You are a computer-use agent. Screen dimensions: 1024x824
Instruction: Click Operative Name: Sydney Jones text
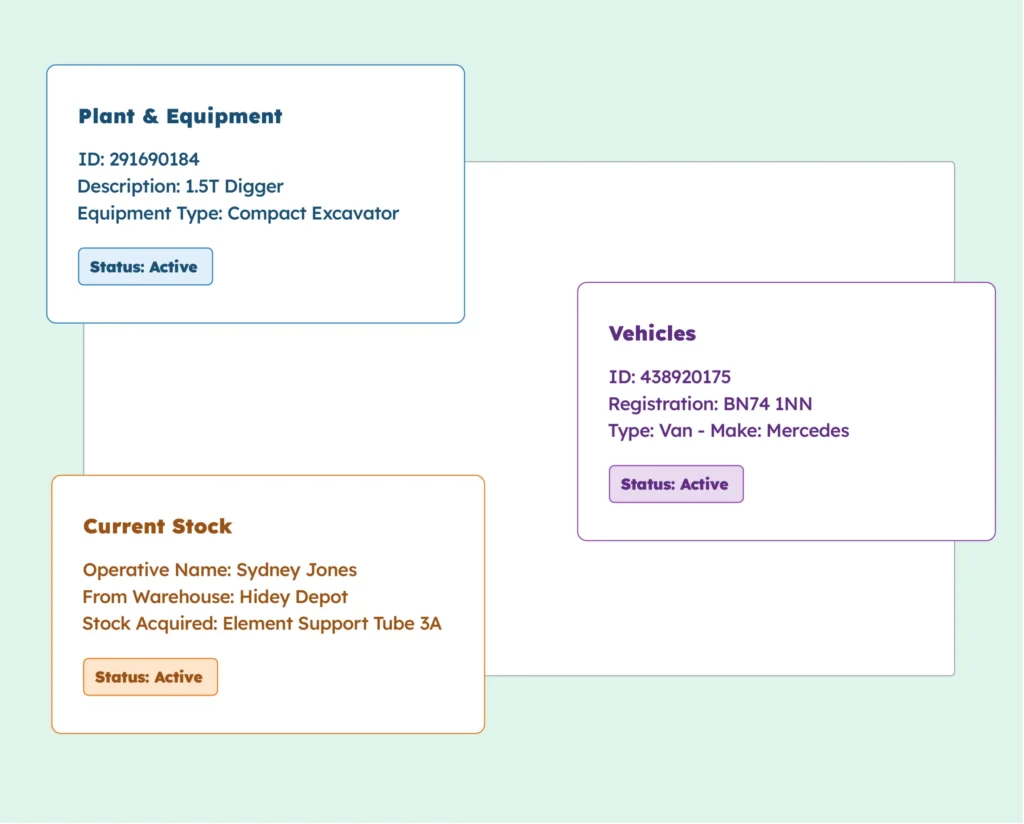(220, 570)
